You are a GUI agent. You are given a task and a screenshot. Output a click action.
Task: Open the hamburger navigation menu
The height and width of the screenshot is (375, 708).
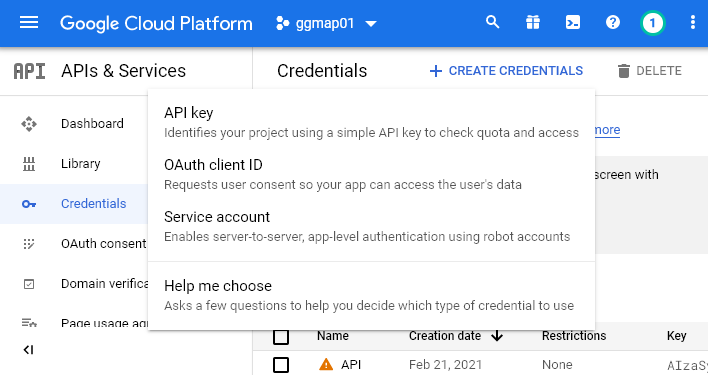tap(29, 23)
